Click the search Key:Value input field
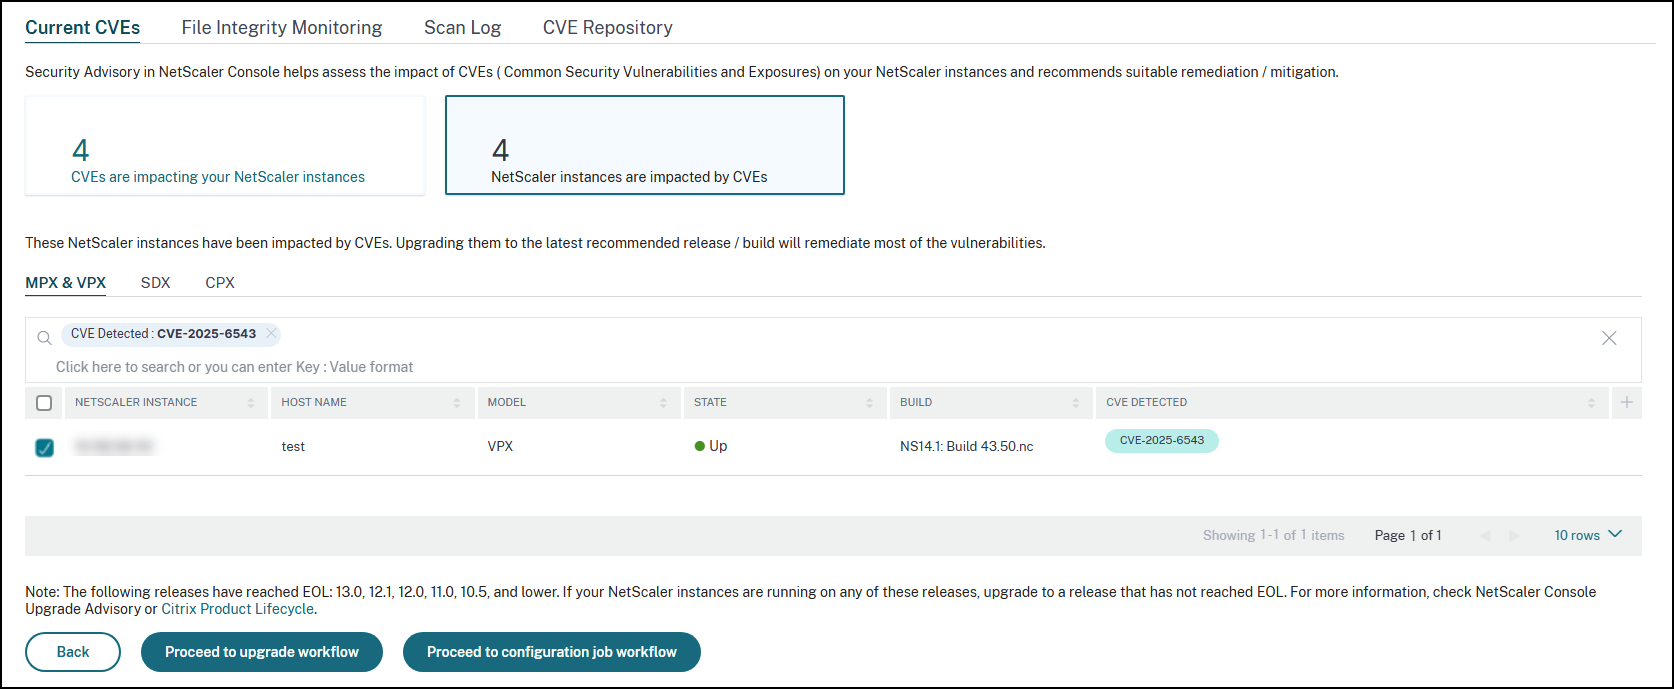 [x=234, y=367]
